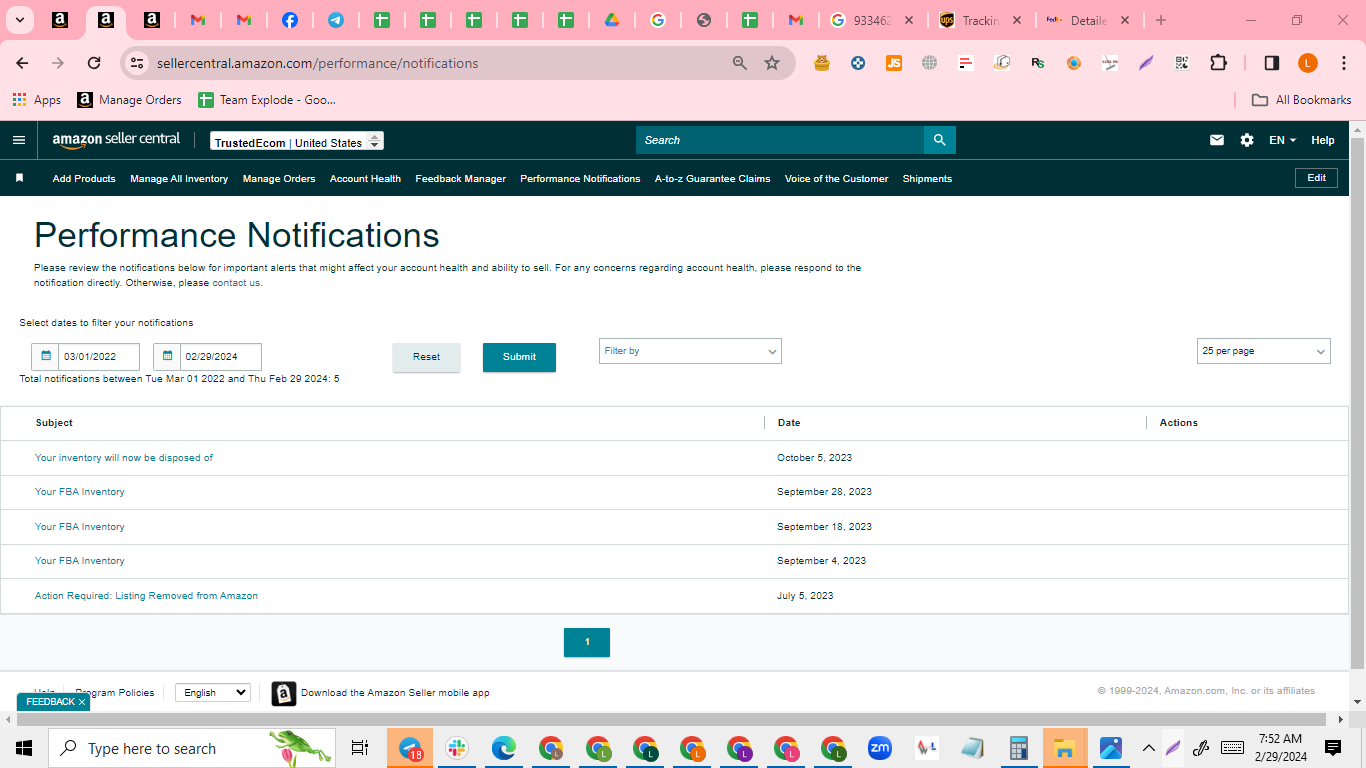Click the contact us link
1366x768 pixels.
pyautogui.click(x=236, y=283)
